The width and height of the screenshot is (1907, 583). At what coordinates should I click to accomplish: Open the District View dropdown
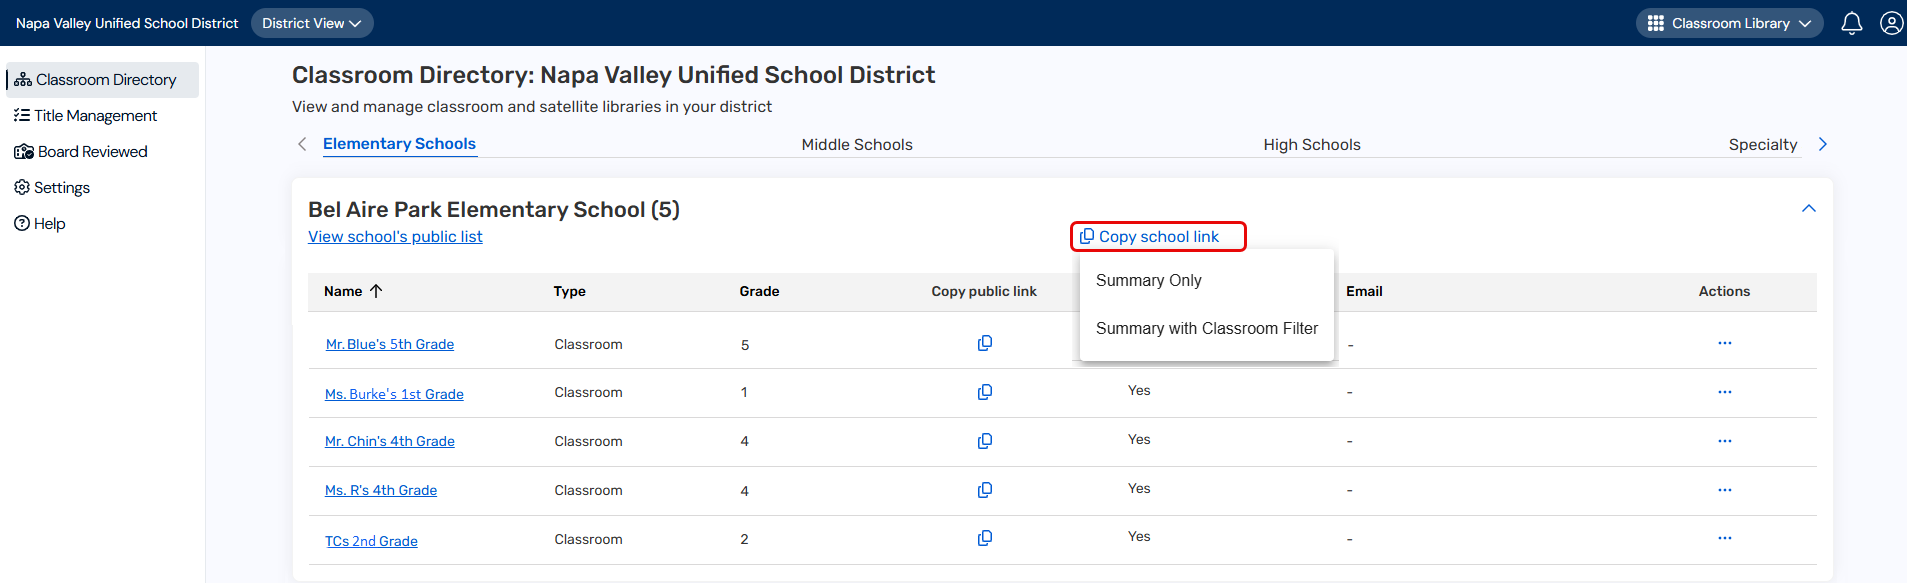[x=311, y=23]
